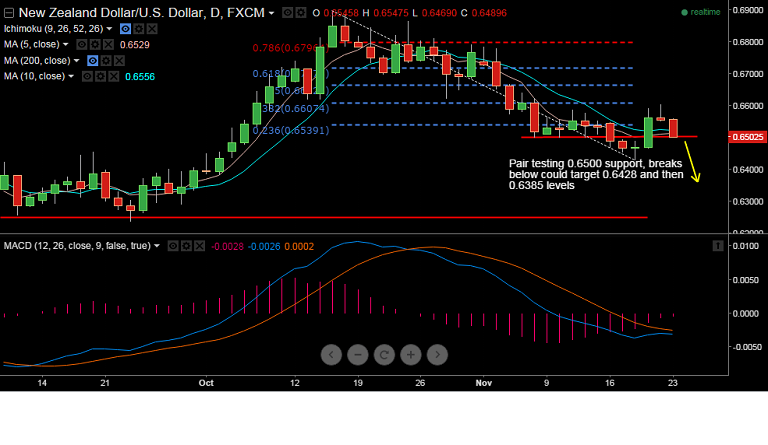The image size is (768, 445).
Task: Open MA (10, close) settings gear
Action: pos(100,76)
